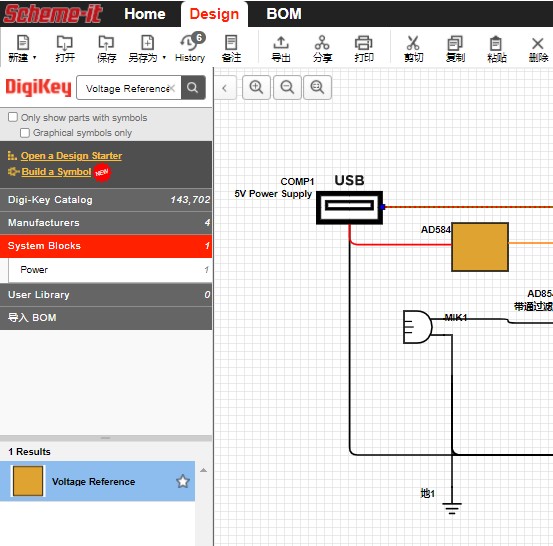Collapse the System Blocks section
553x546 pixels.
point(106,246)
